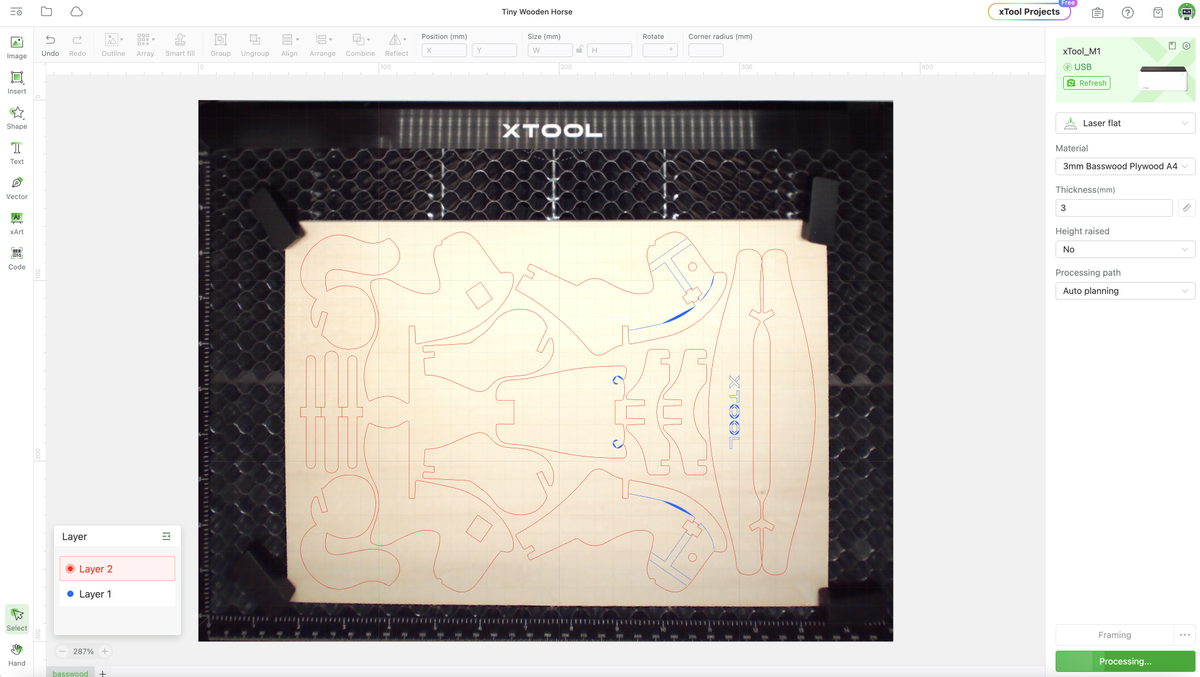Open the xTool Projects menu
The width and height of the screenshot is (1200, 677).
tap(1029, 12)
